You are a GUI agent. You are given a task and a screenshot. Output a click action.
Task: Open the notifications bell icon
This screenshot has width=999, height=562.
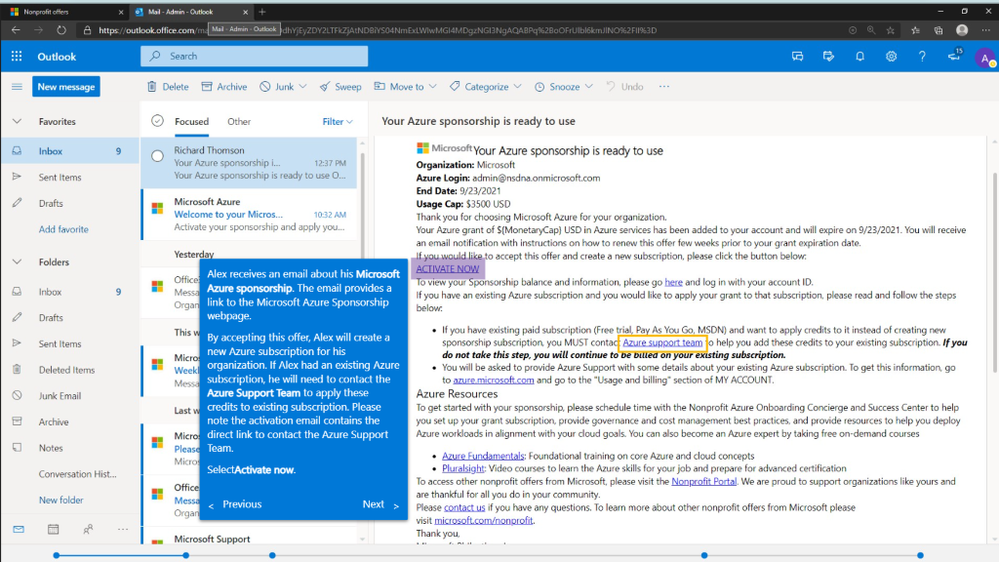pos(859,56)
